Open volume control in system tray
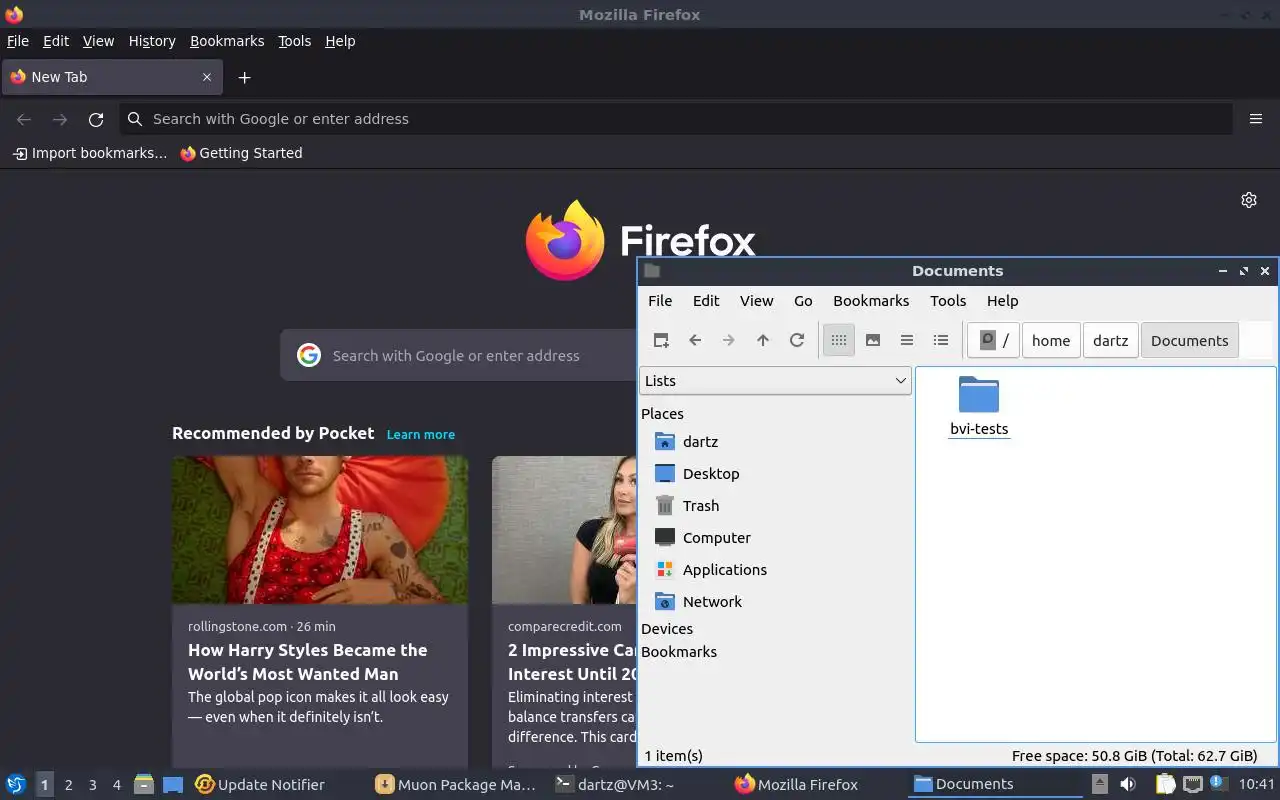The image size is (1280, 800). [1128, 784]
